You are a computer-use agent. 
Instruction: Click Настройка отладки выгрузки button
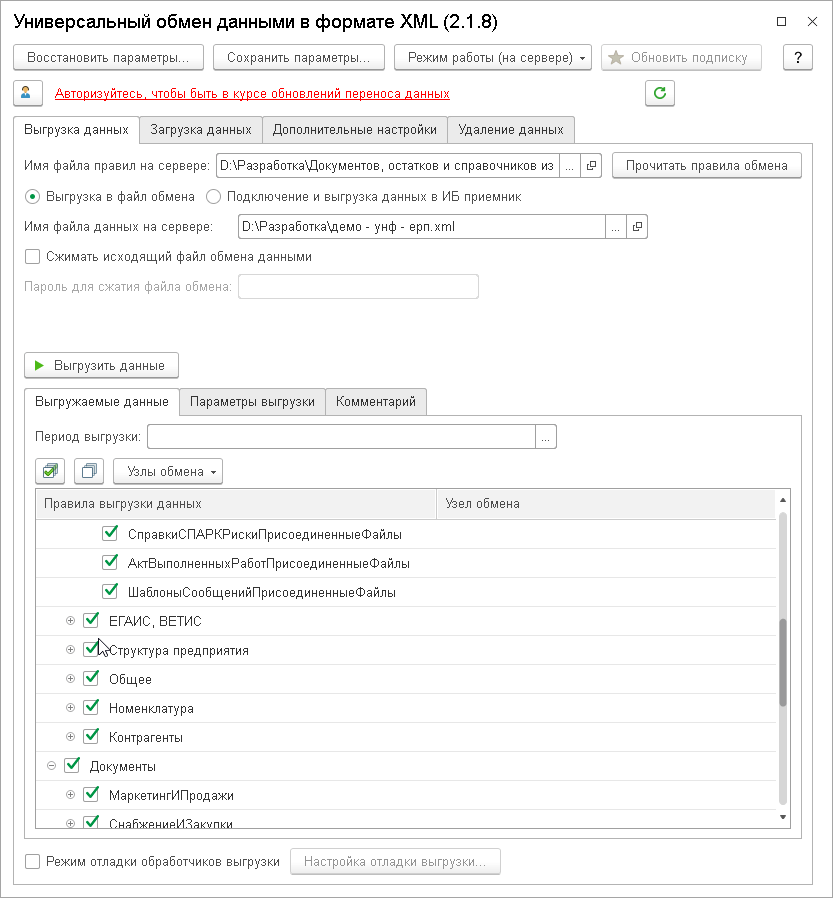pos(395,861)
